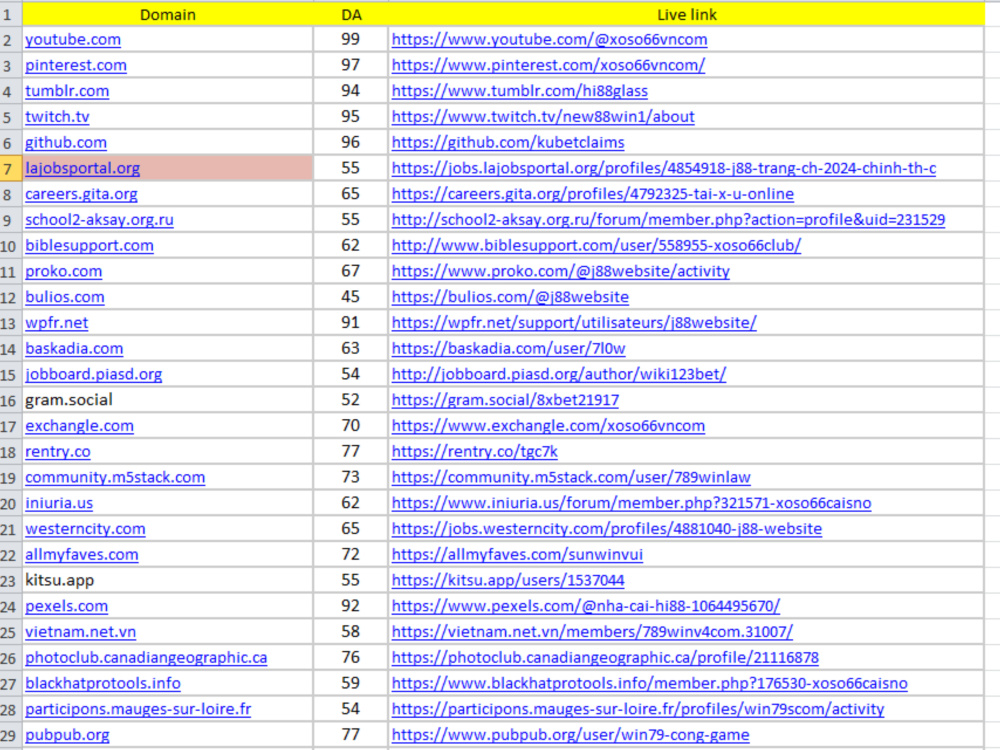Open the exchangle xoso66vncom live link
Screen dimensions: 1000x750
pyautogui.click(x=548, y=426)
